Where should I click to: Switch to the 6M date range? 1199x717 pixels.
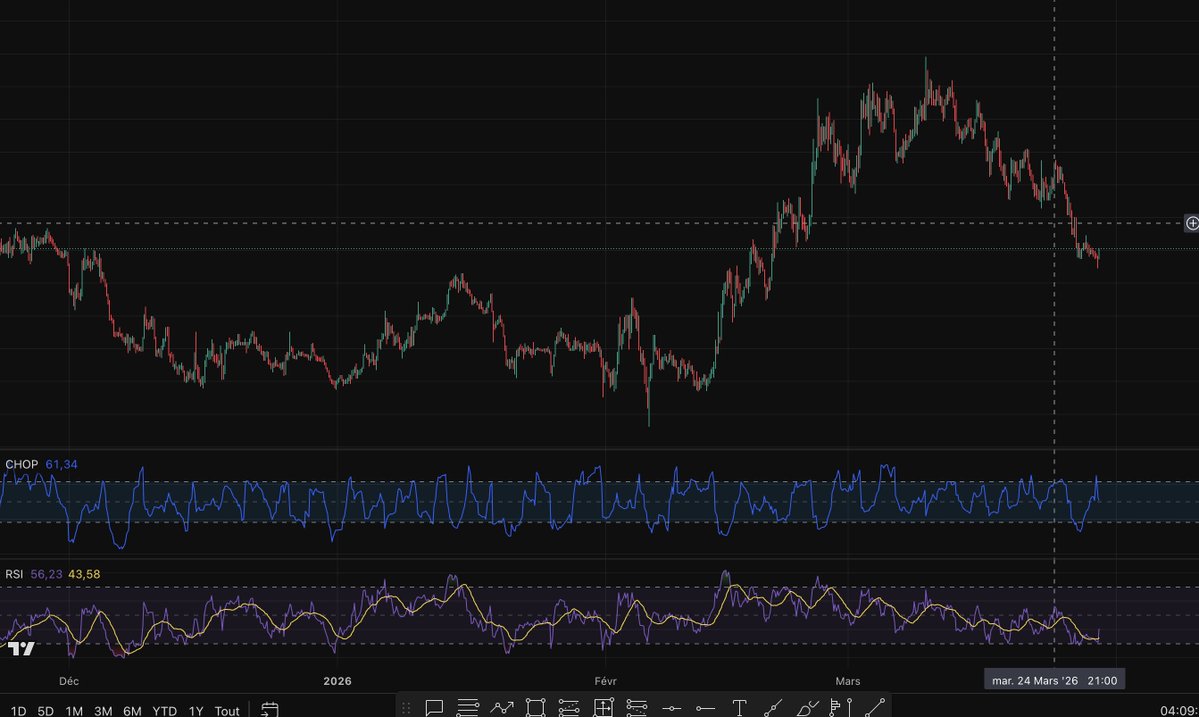(132, 711)
